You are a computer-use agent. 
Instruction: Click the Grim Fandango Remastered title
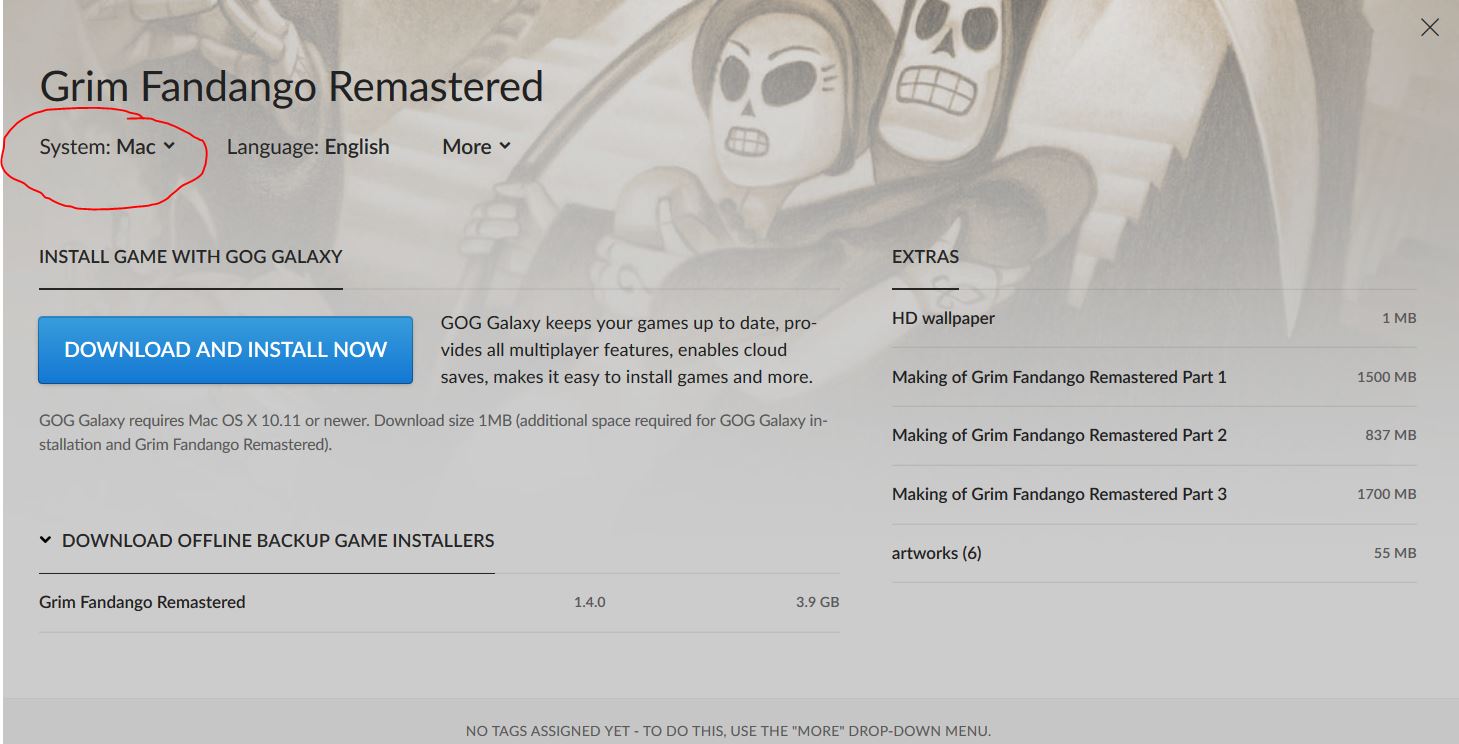click(291, 87)
